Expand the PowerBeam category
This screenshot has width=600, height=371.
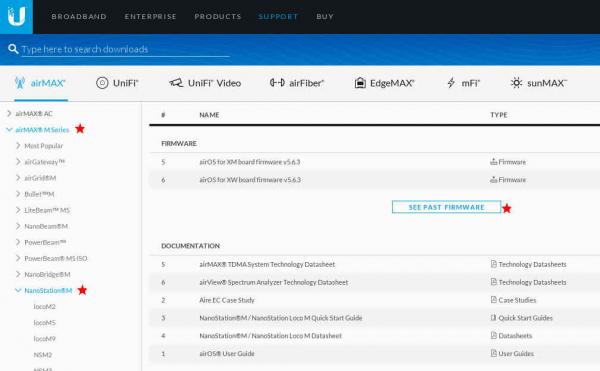tap(18, 242)
